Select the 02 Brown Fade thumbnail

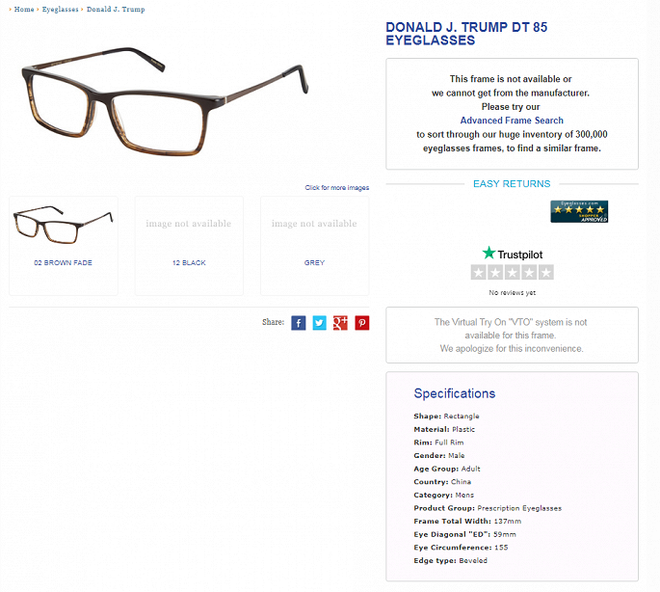click(x=63, y=225)
